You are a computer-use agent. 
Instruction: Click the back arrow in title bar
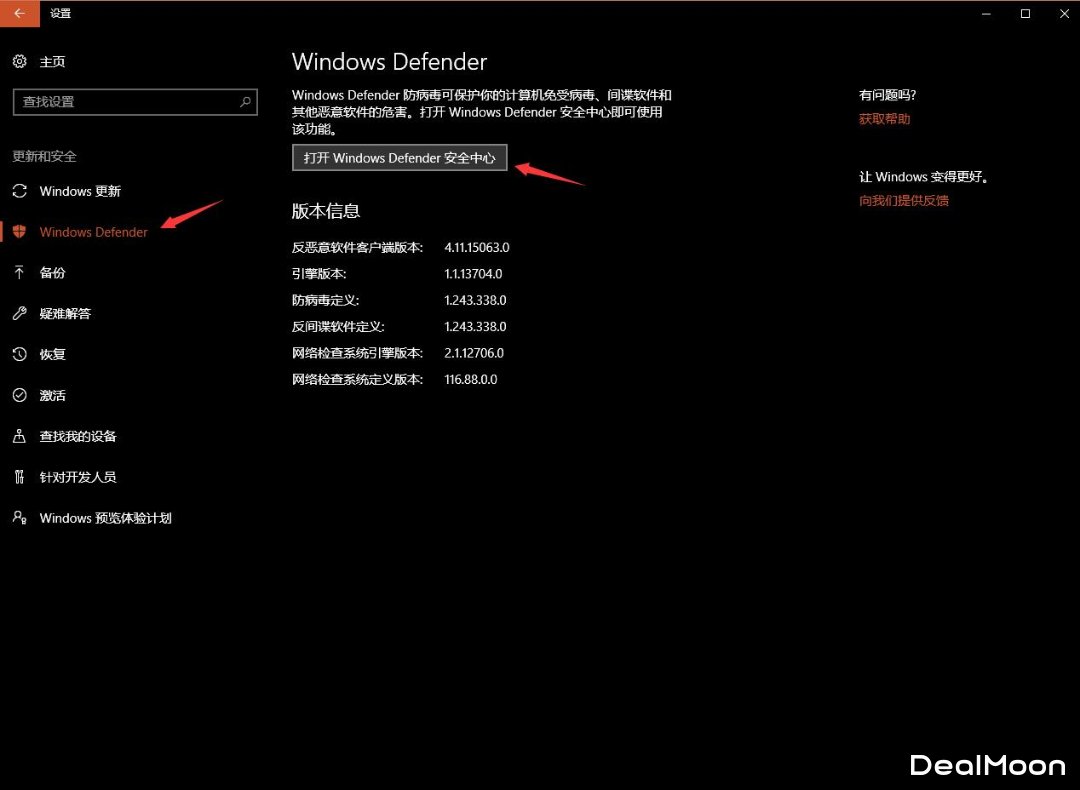[19, 14]
